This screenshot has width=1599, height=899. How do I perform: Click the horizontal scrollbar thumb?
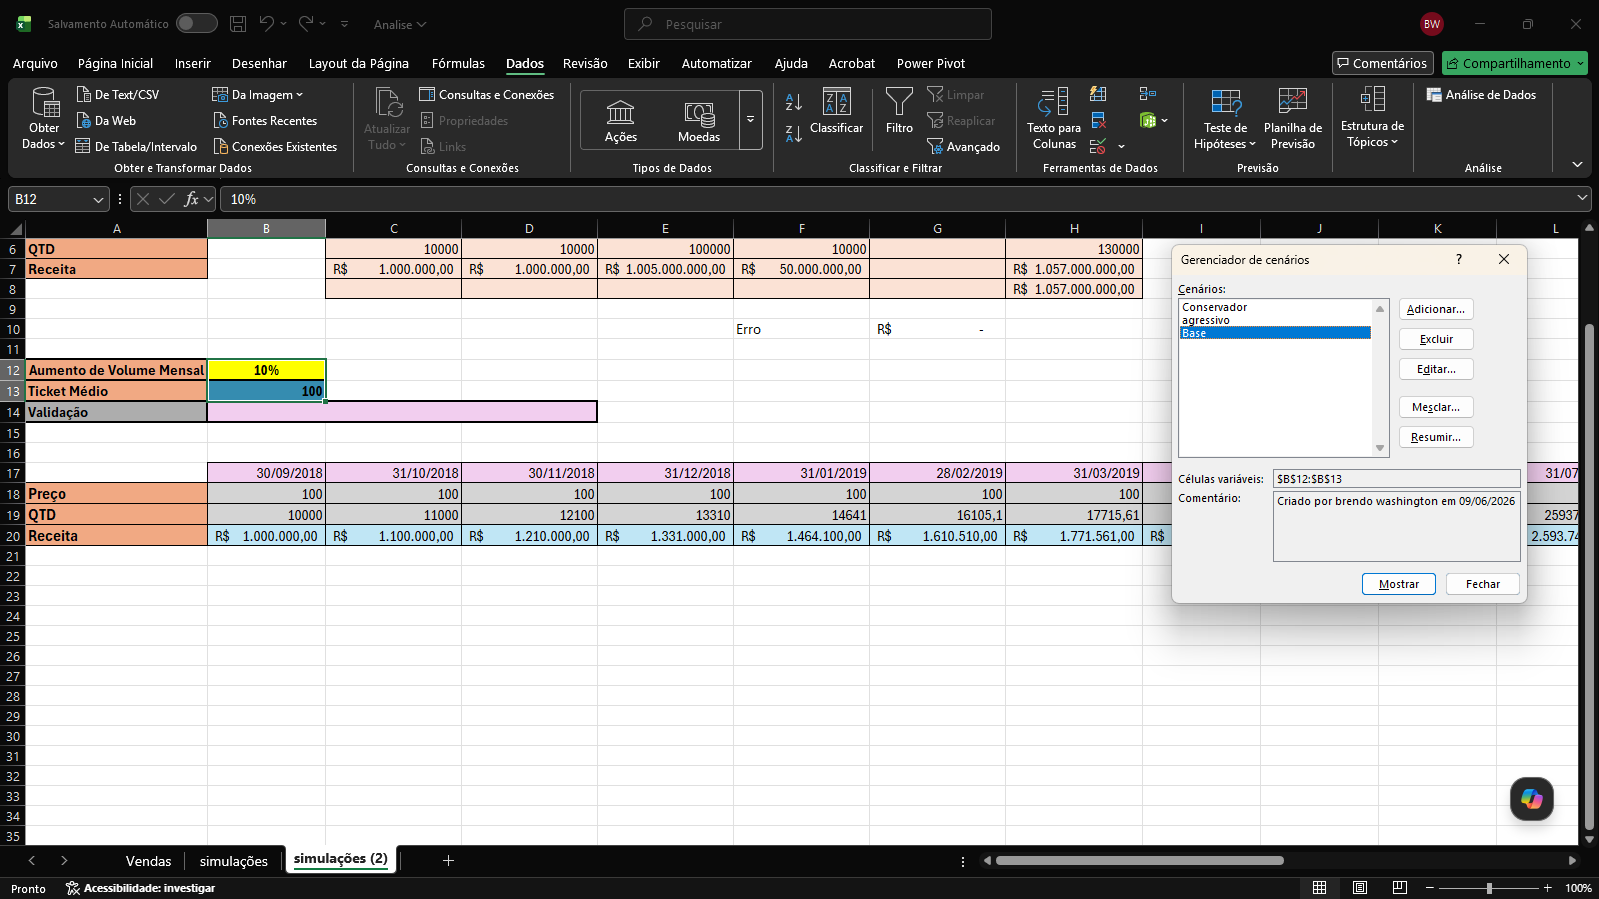(1139, 860)
